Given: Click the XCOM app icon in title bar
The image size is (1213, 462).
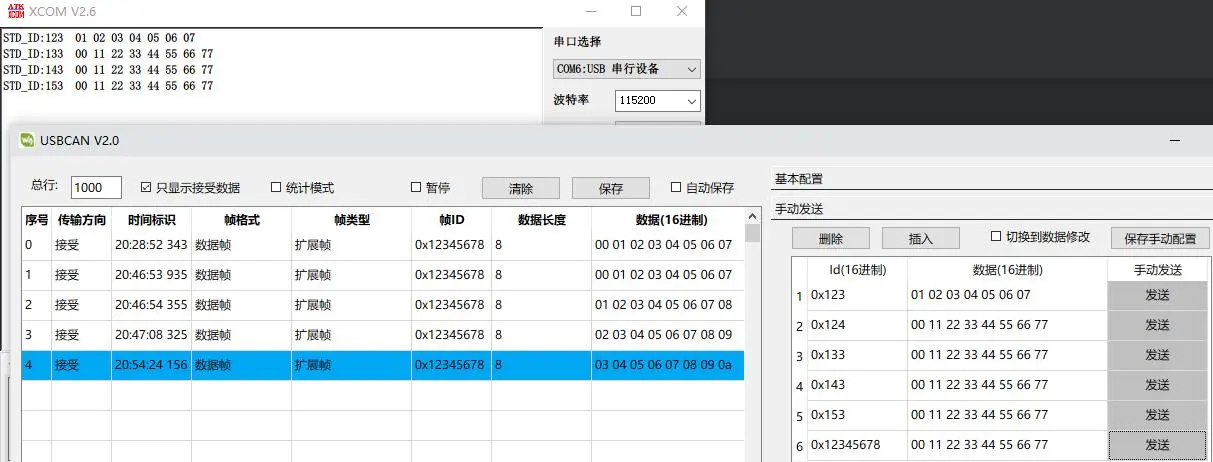Looking at the screenshot, I should tap(13, 11).
